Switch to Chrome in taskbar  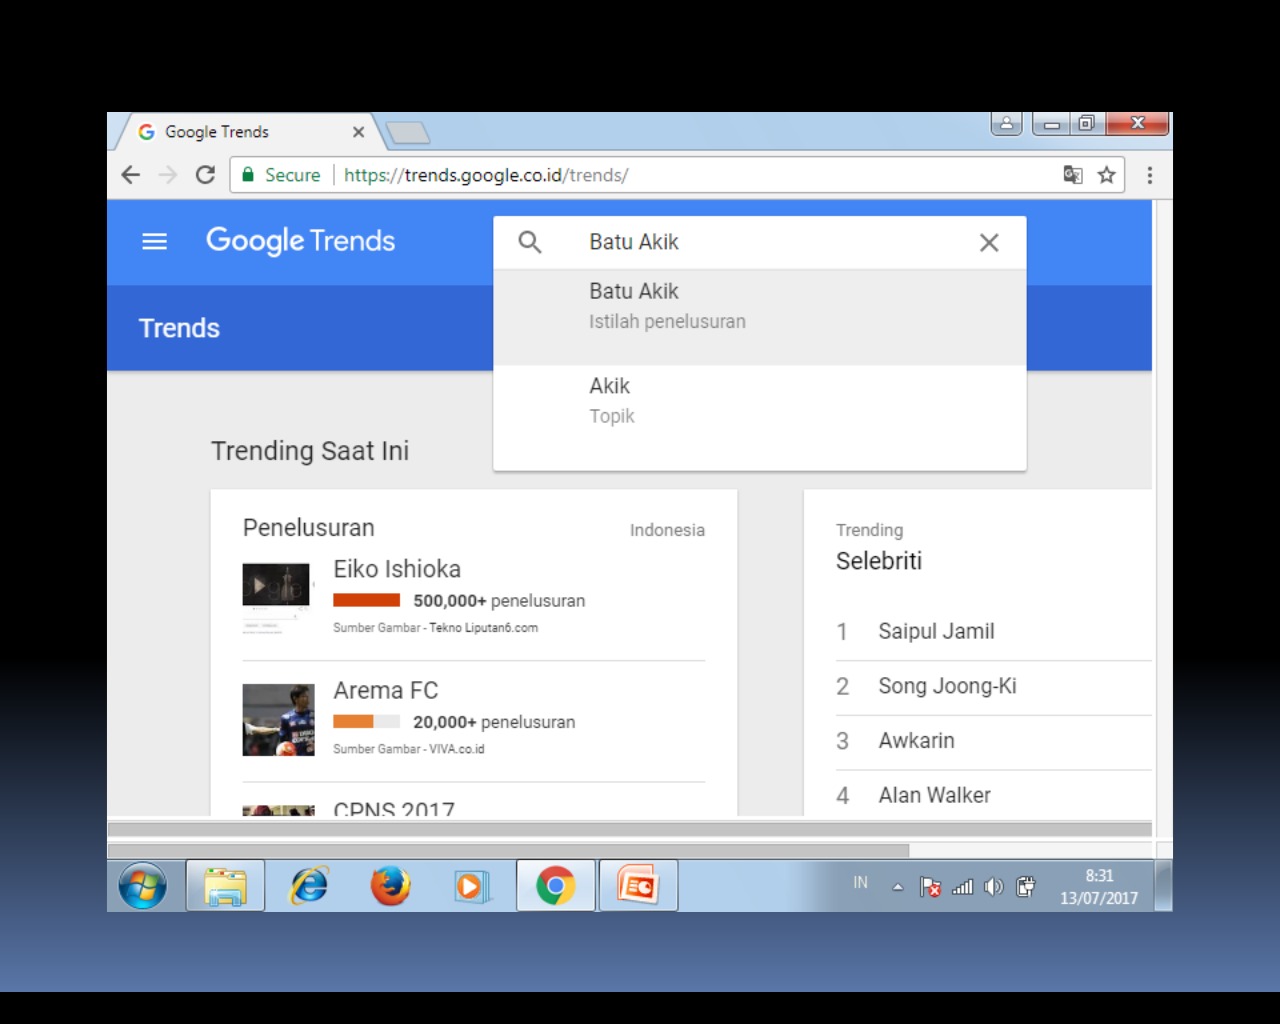[x=556, y=886]
